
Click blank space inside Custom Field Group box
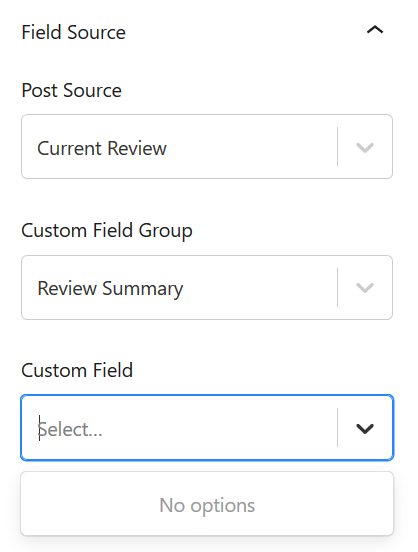[x=259, y=288]
